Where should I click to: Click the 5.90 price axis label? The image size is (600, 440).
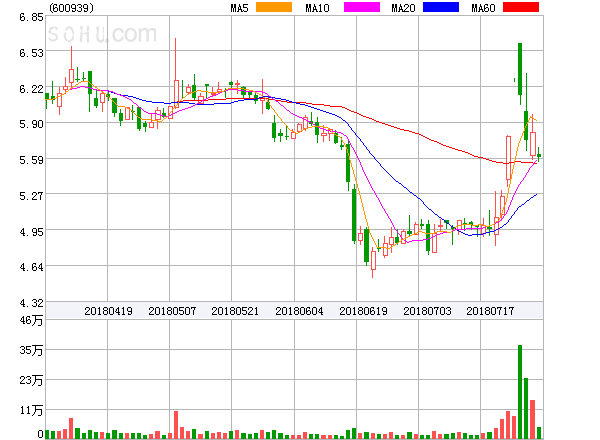point(31,124)
